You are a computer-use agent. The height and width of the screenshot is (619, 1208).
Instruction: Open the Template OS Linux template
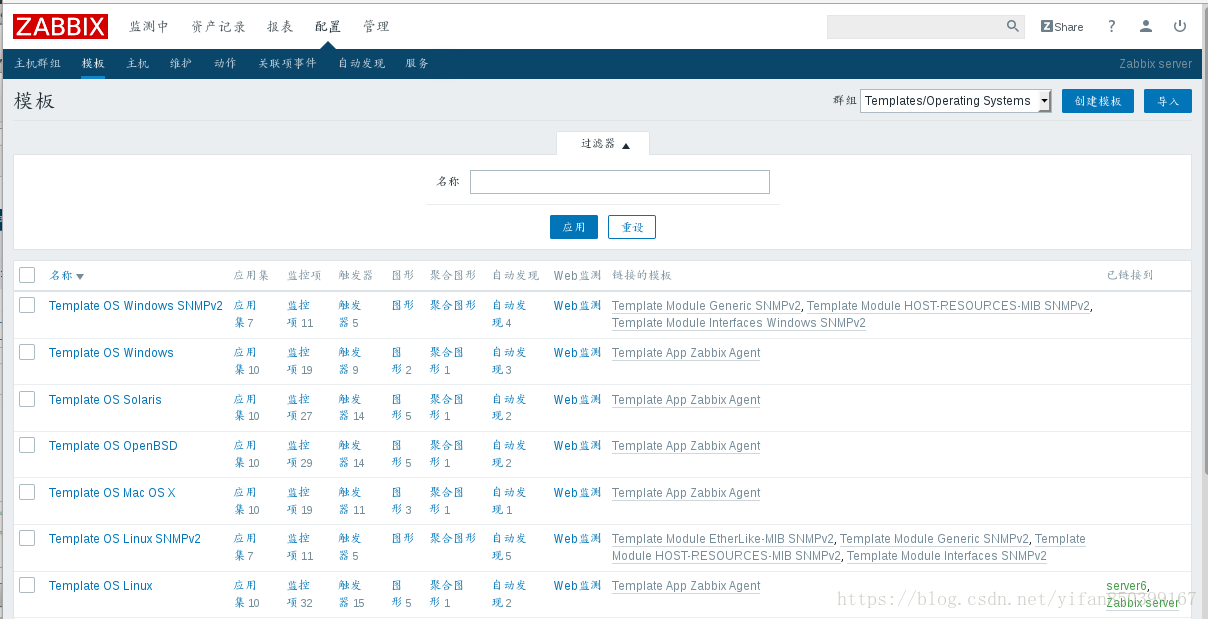coord(101,586)
